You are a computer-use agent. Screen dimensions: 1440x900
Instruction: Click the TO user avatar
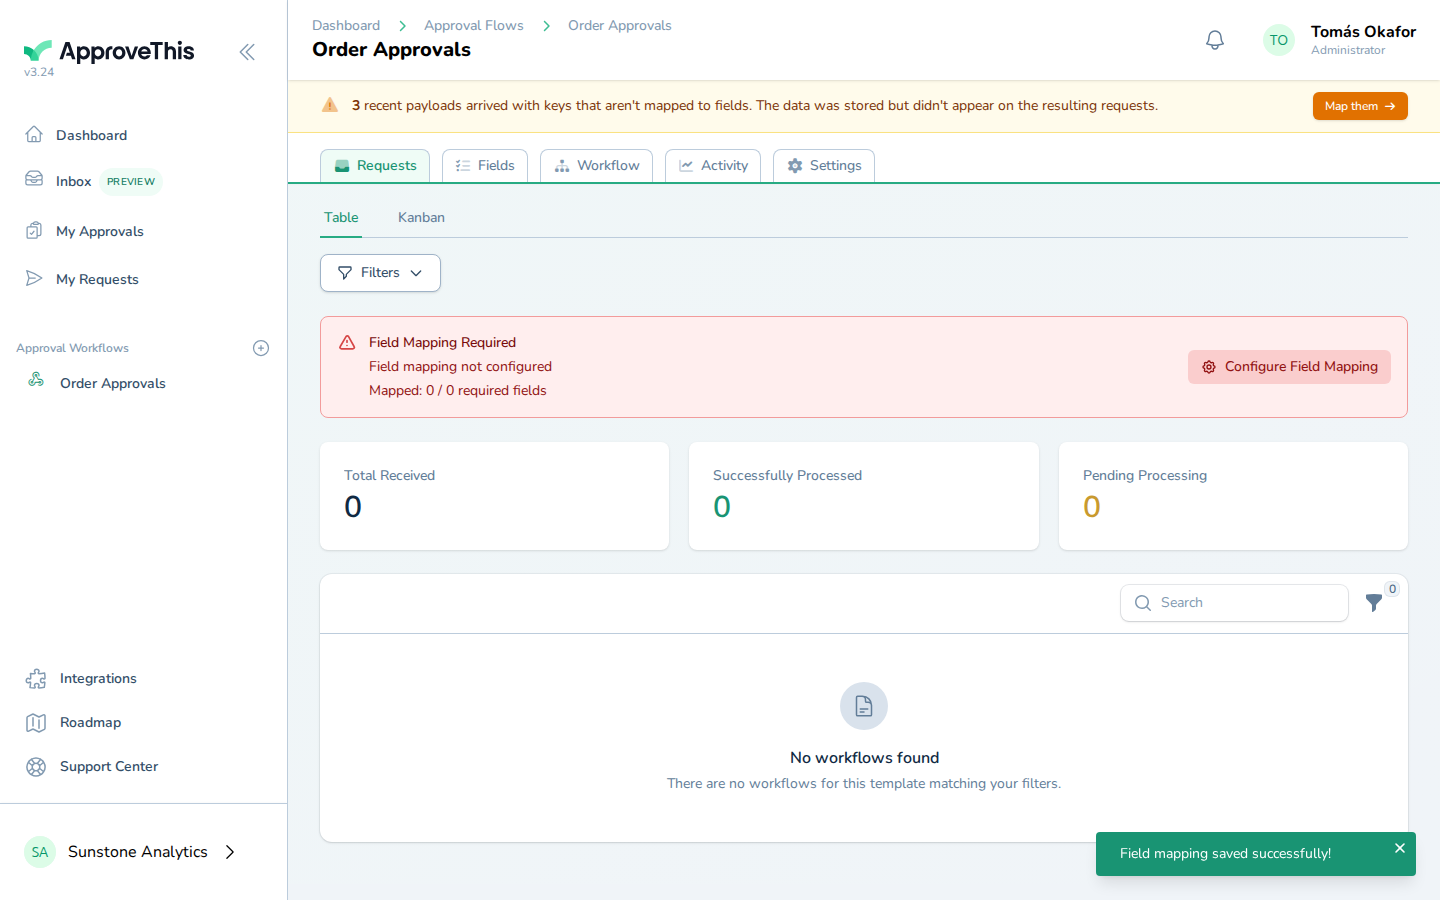point(1279,40)
